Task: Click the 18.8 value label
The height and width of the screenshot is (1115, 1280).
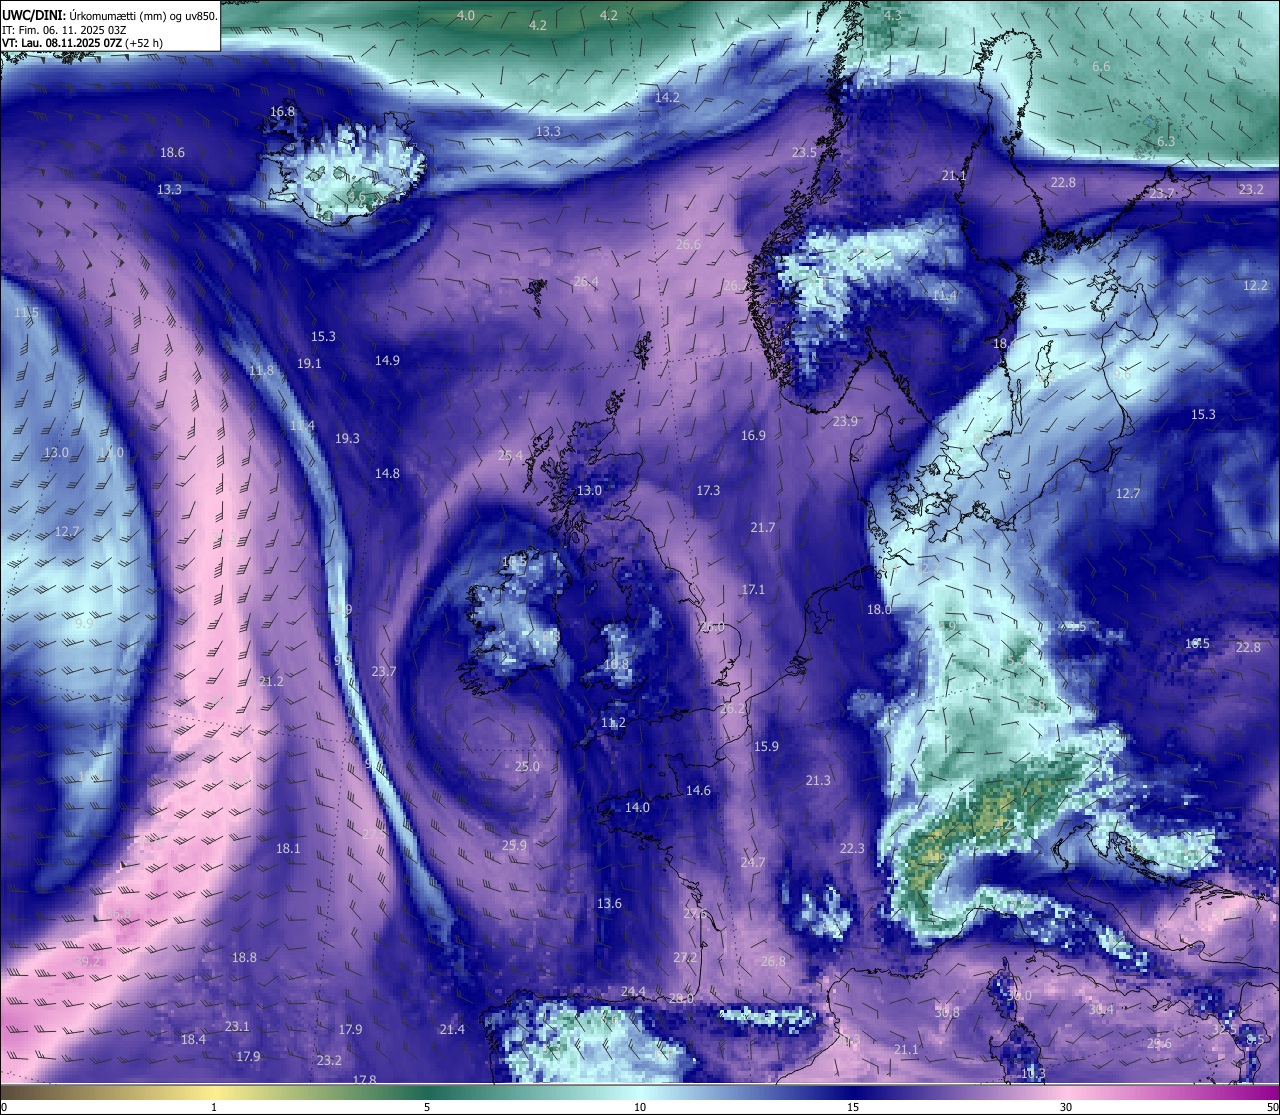Action: point(244,958)
